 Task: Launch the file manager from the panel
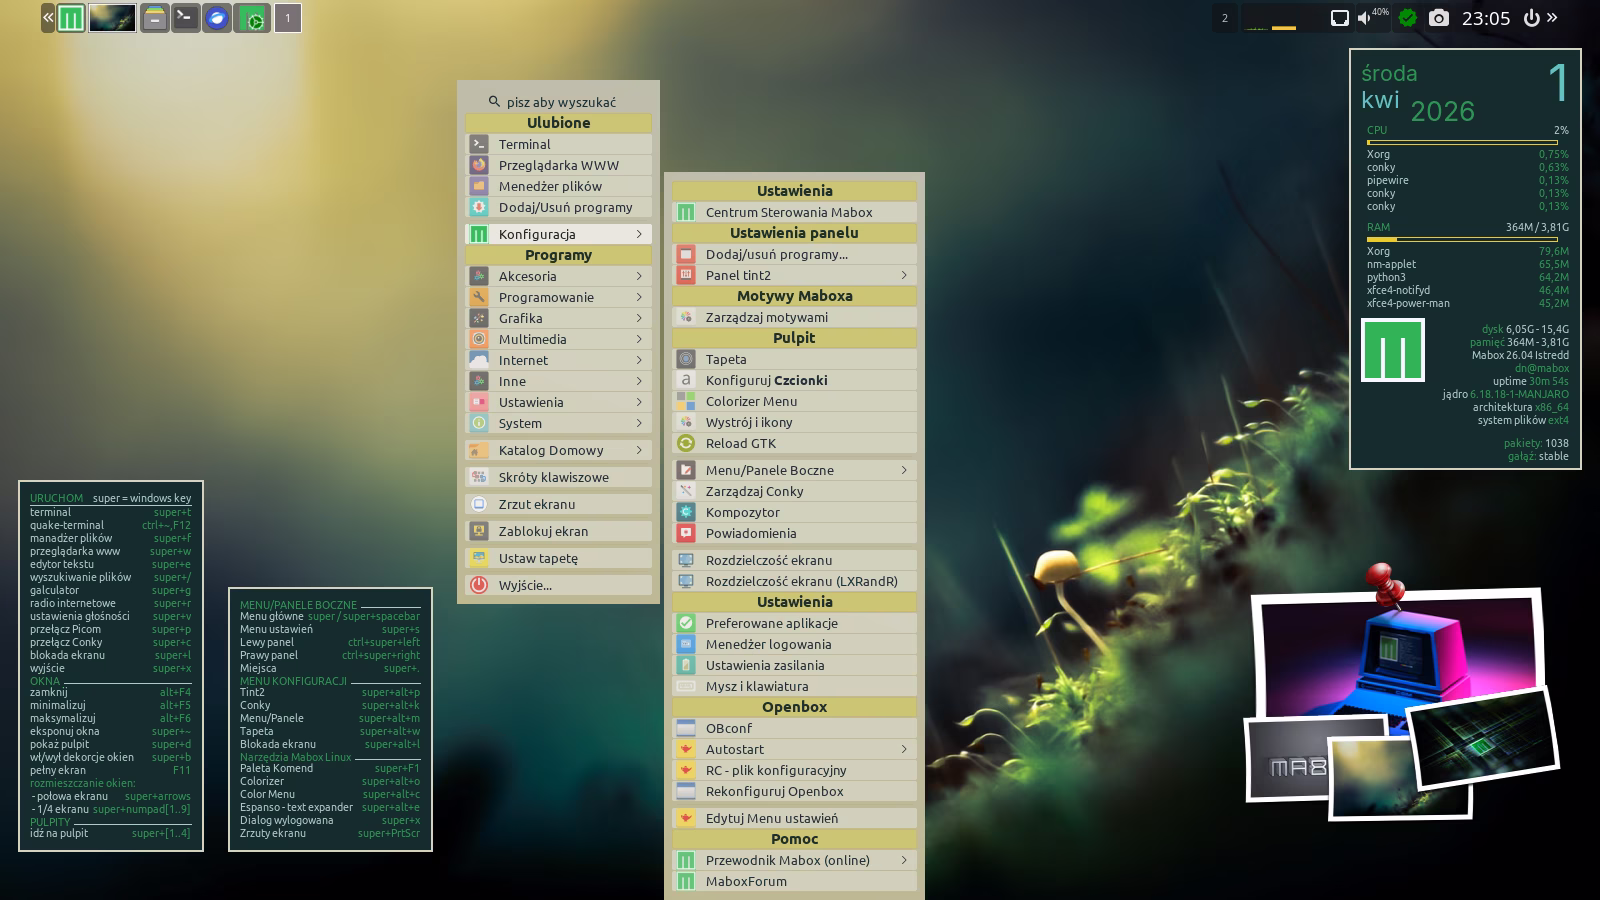[154, 18]
